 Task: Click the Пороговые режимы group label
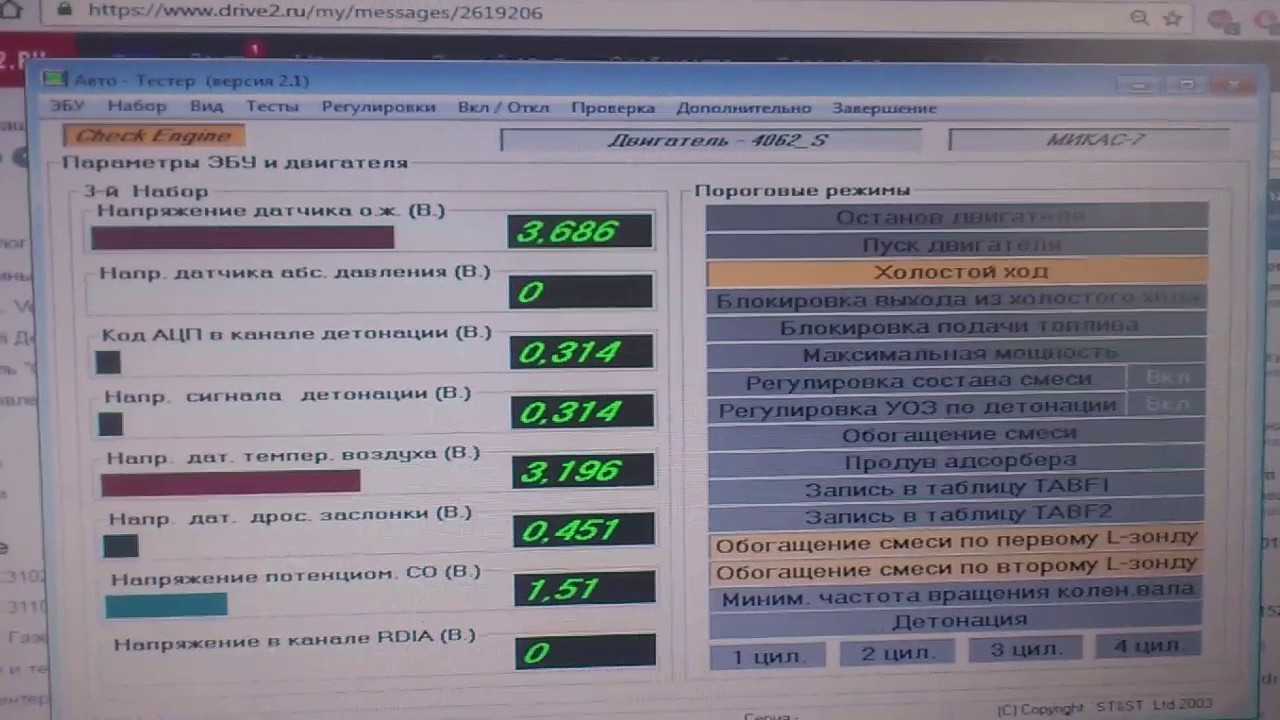tap(802, 190)
